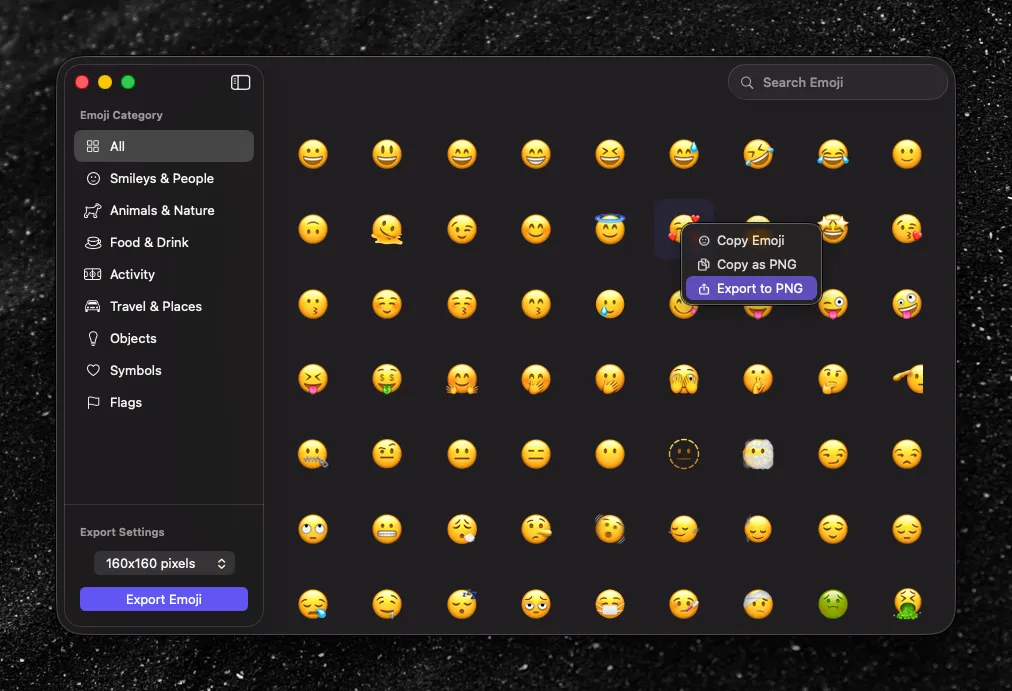The image size is (1012, 691).
Task: Pick the face in clouds emoji
Action: (x=758, y=454)
